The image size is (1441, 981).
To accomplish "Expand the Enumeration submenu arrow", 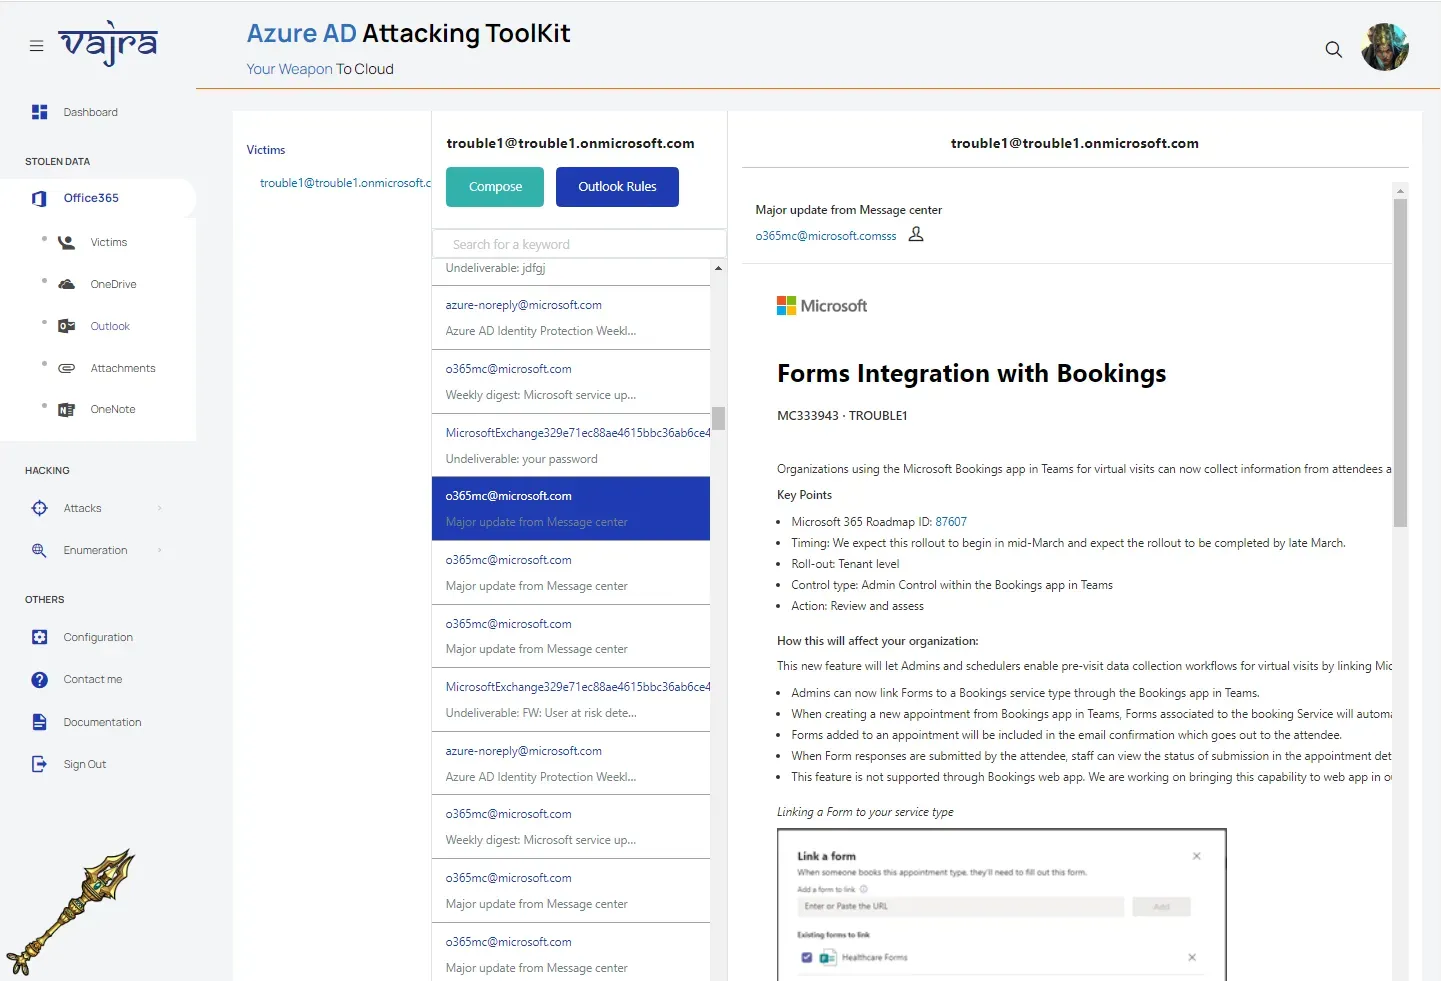I will pyautogui.click(x=160, y=550).
